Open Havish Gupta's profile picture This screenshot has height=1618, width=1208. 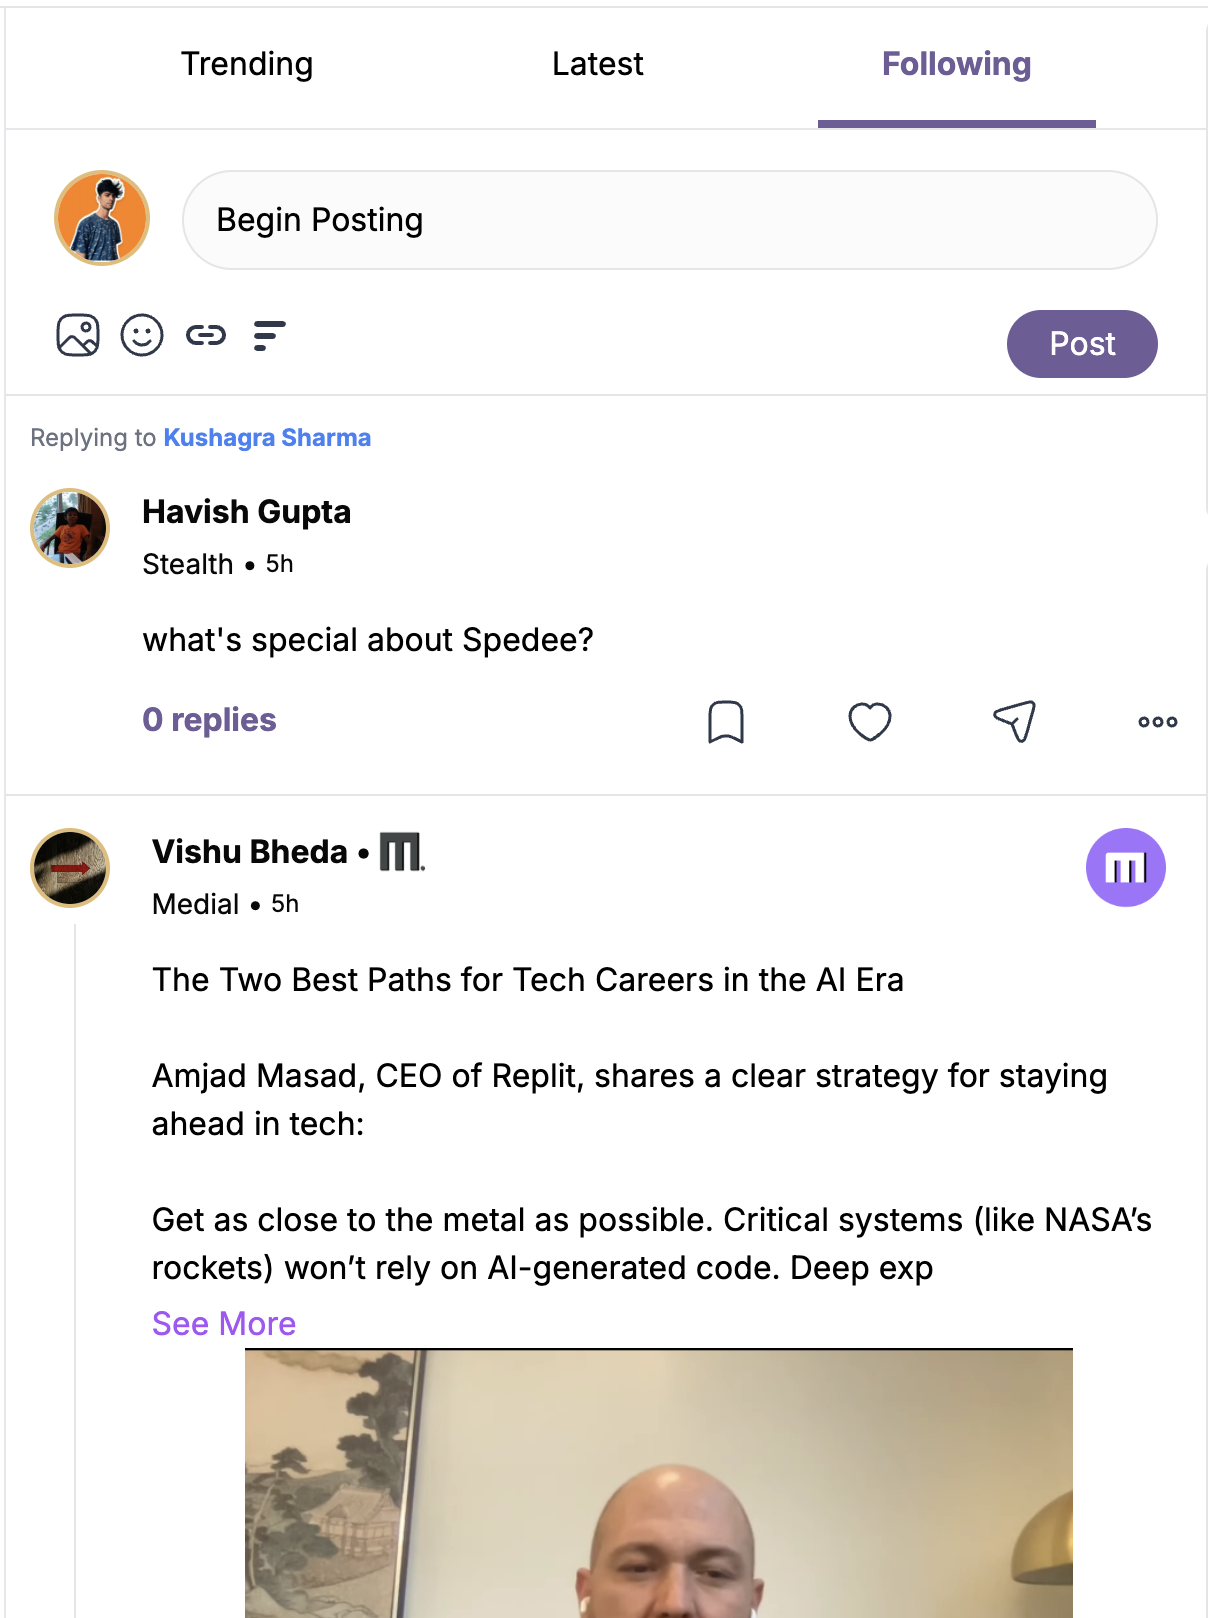(70, 528)
